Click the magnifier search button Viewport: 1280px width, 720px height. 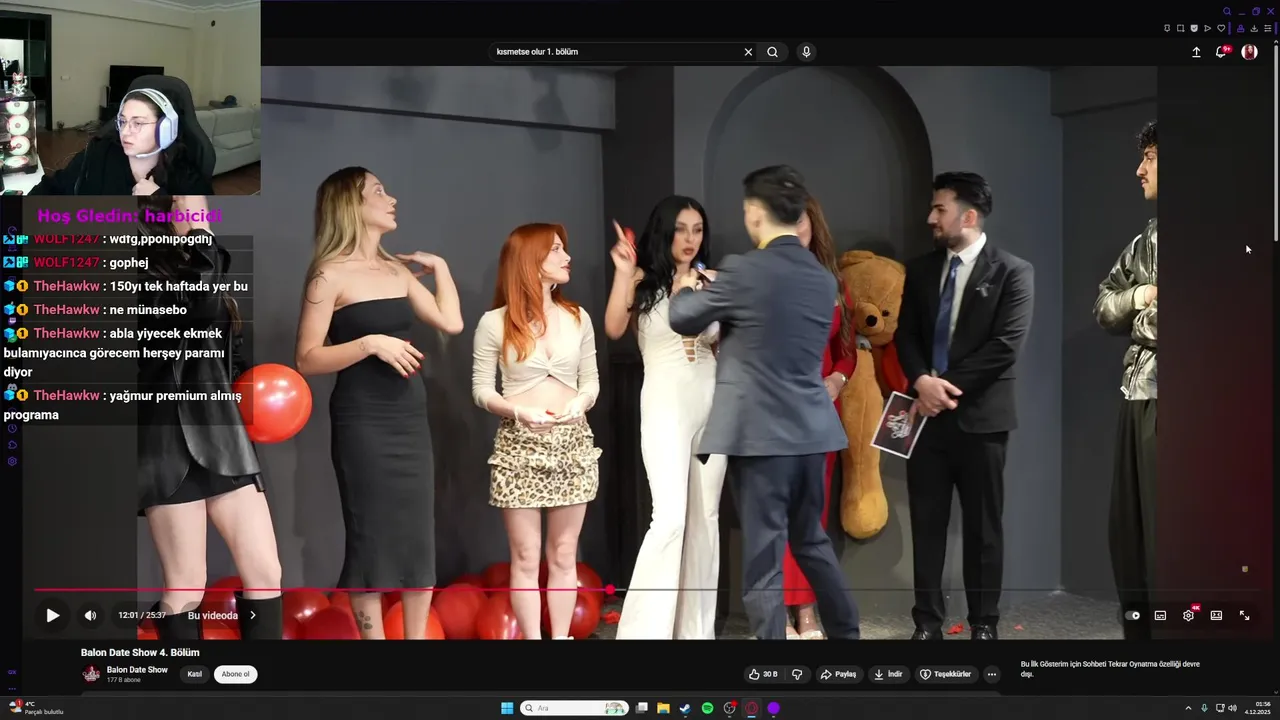772,52
